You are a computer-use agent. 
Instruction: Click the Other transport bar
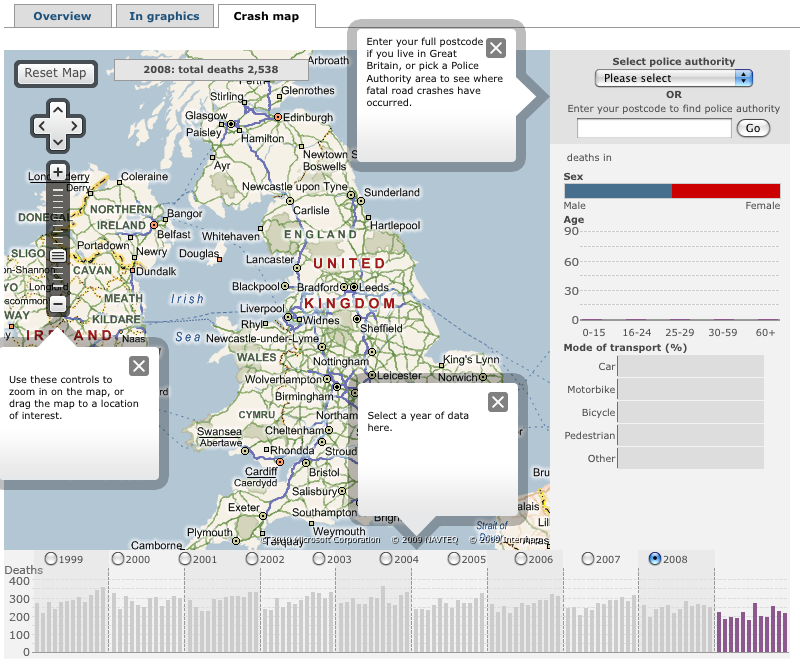(690, 458)
